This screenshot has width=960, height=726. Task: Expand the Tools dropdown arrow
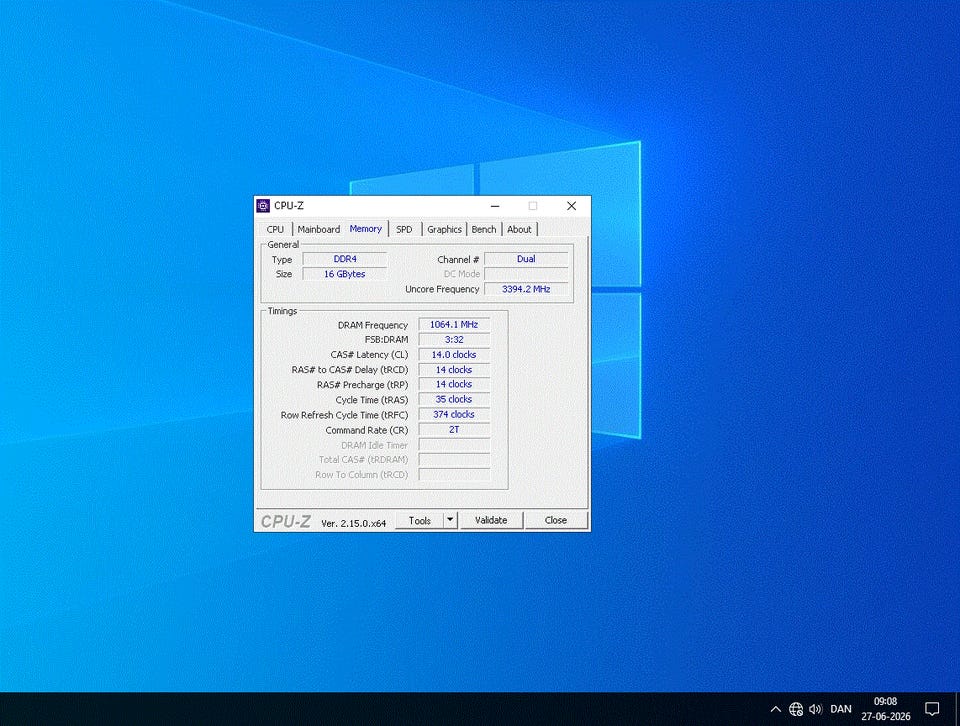[x=450, y=520]
